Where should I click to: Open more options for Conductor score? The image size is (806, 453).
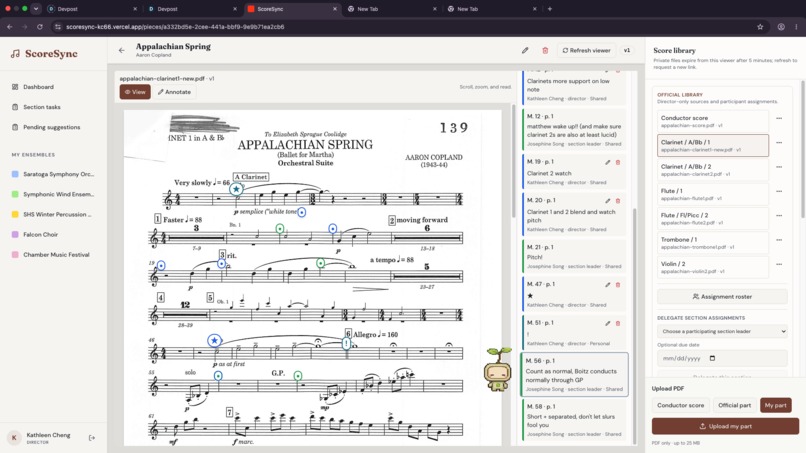click(779, 118)
